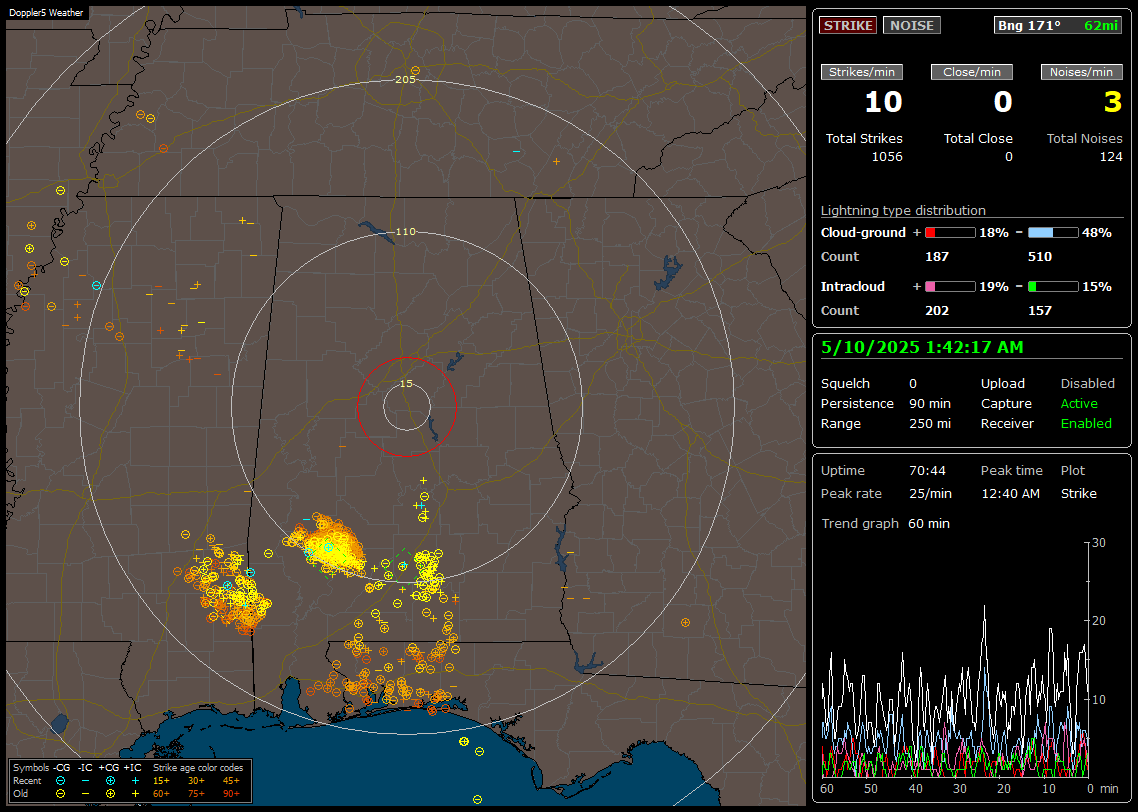Click the Doppler5 Weather title label
The height and width of the screenshot is (812, 1138).
[46, 12]
